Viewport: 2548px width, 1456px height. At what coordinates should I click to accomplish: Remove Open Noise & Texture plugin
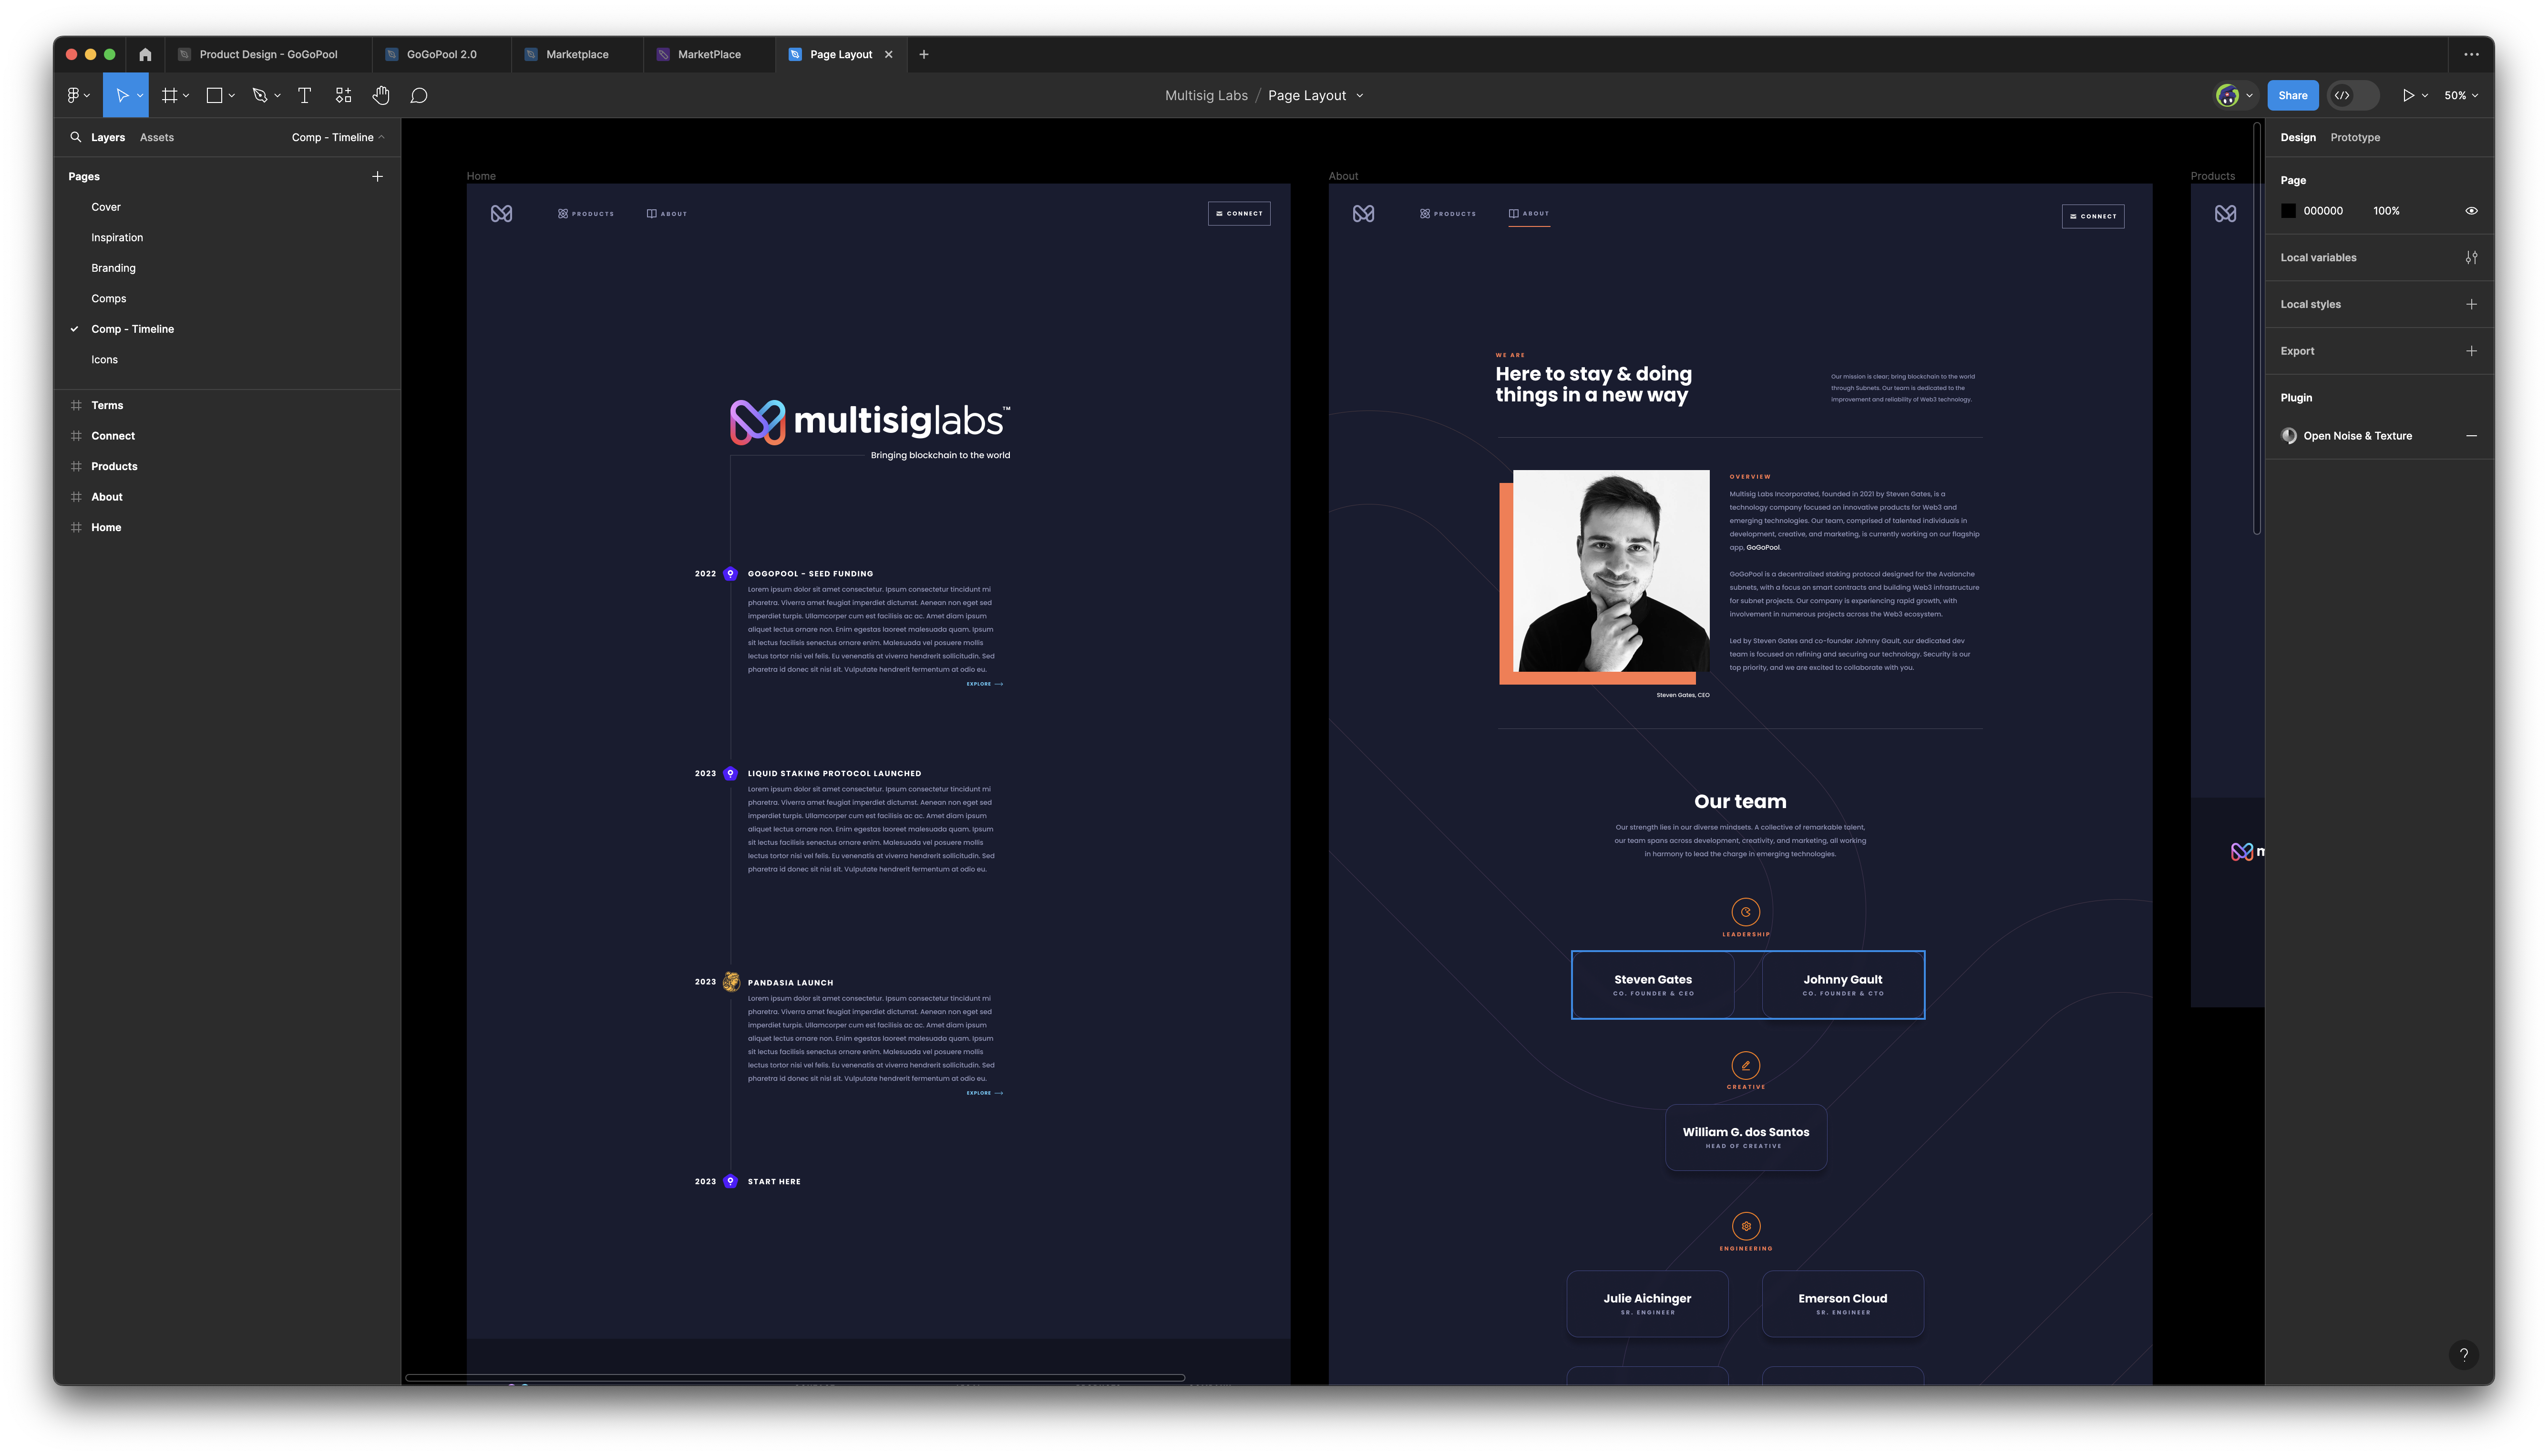2471,436
